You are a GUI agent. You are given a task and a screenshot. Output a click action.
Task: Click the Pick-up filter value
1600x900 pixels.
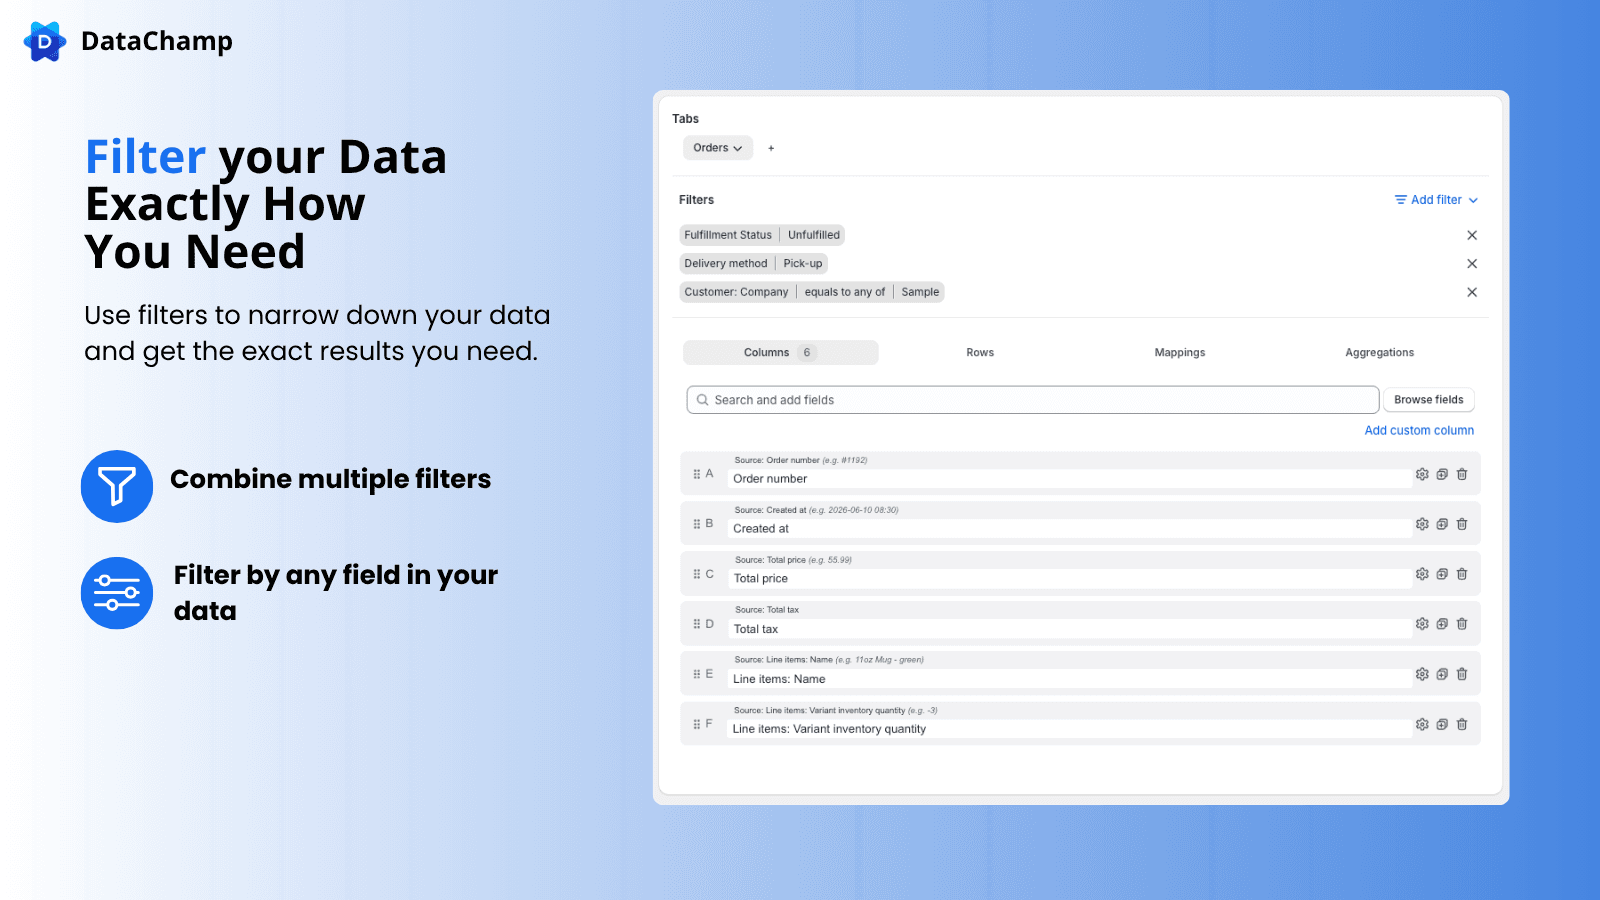pos(803,264)
